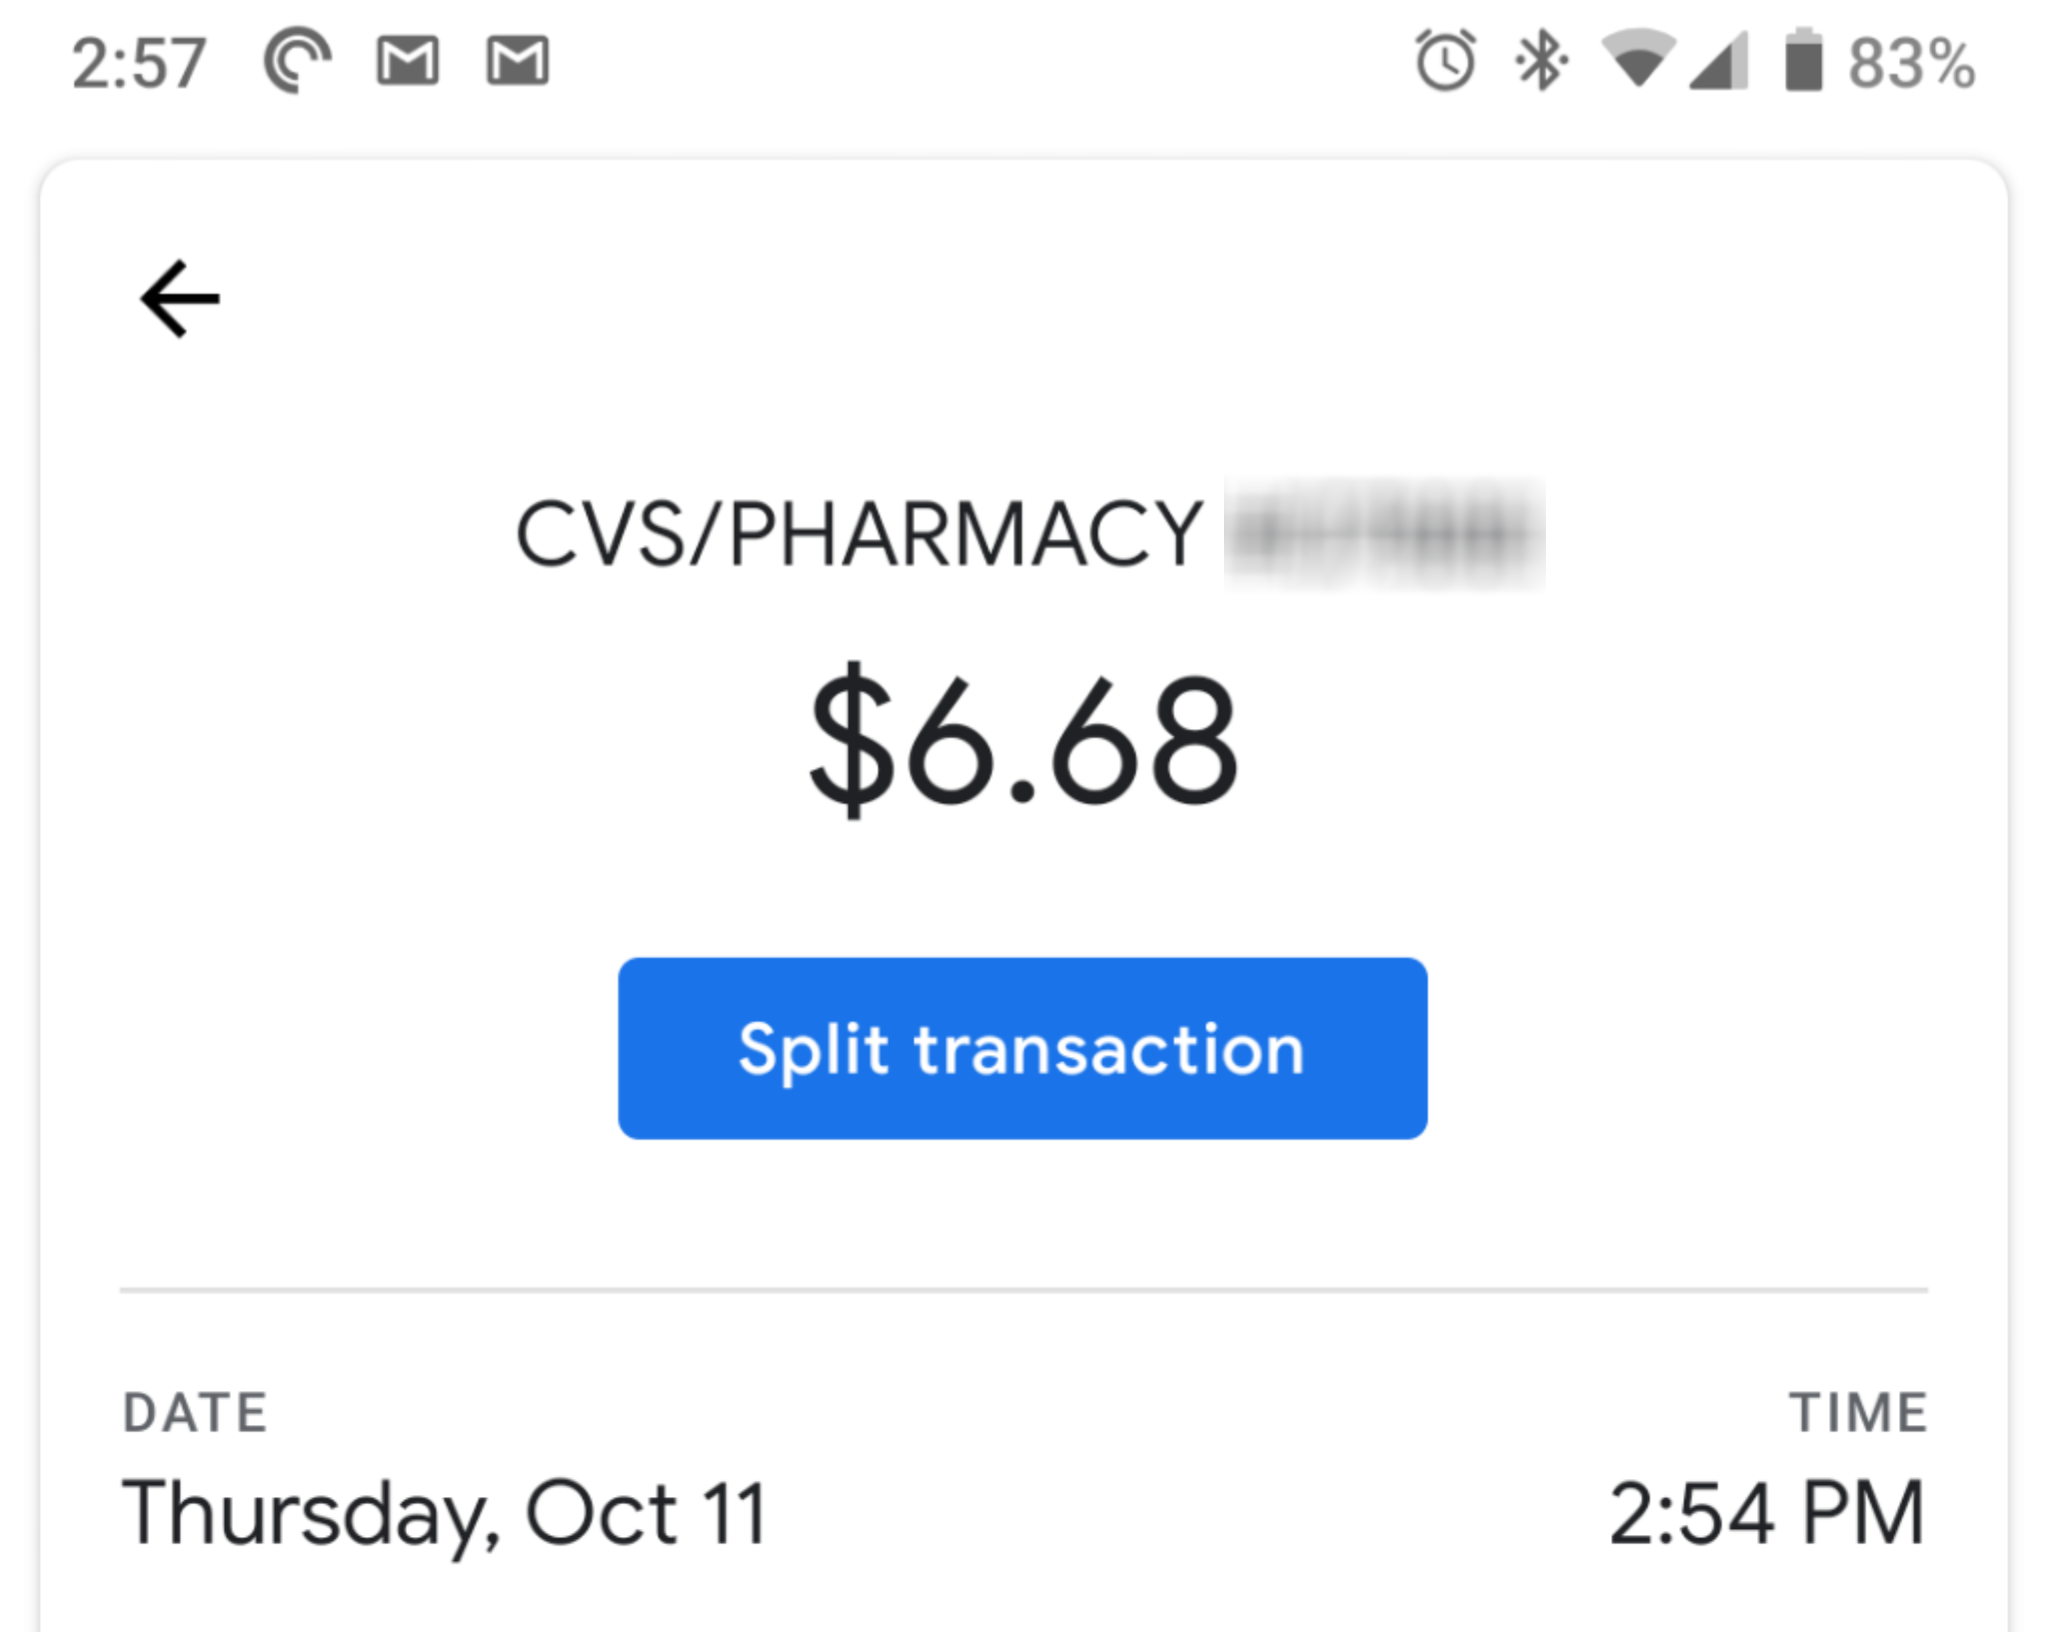The image size is (2048, 1632).
Task: Tap the cellular signal strength icon
Action: pyautogui.click(x=1719, y=62)
